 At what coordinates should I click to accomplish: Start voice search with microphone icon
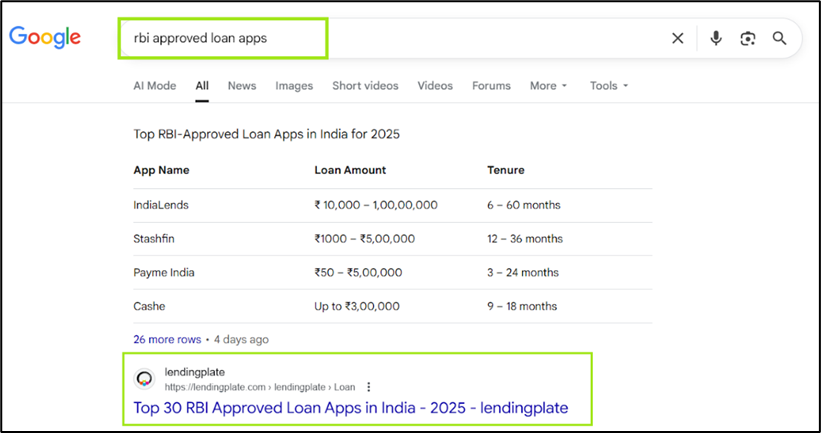(x=716, y=39)
